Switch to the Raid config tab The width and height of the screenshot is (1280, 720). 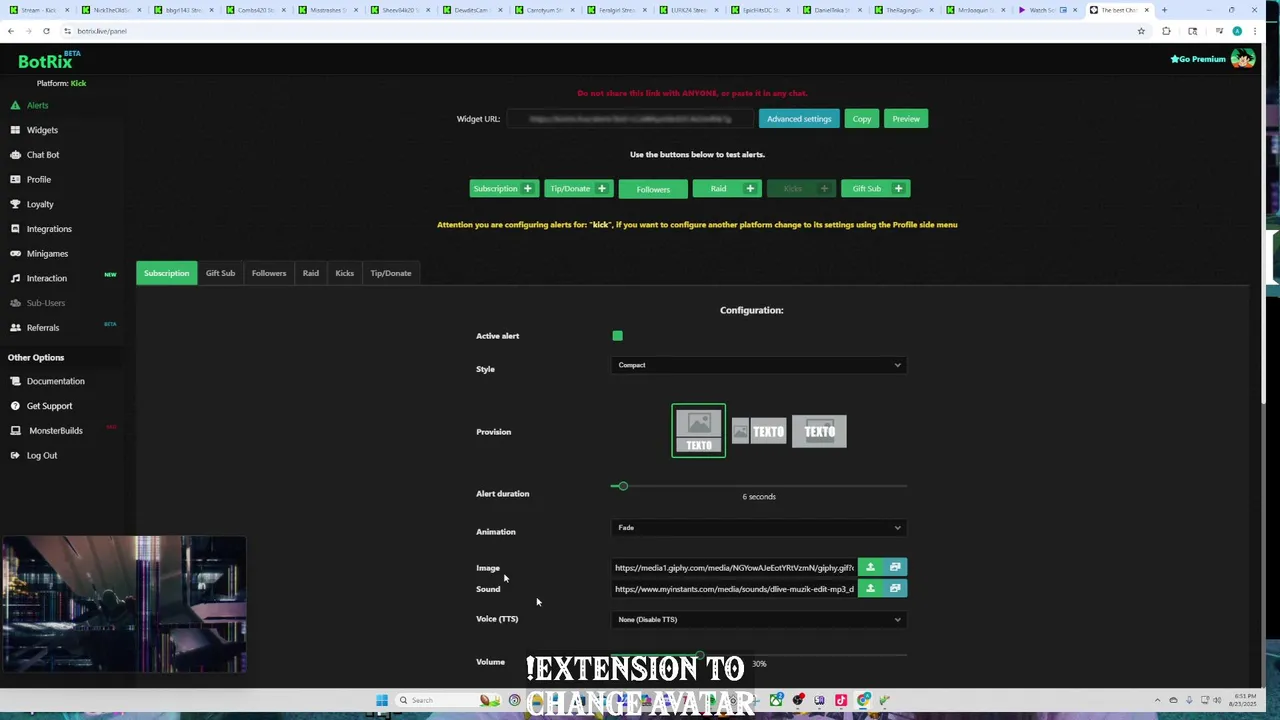click(x=311, y=273)
